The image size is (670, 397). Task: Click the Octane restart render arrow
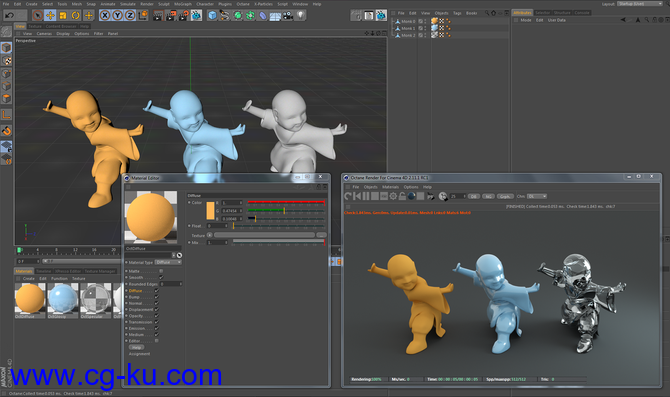(348, 196)
